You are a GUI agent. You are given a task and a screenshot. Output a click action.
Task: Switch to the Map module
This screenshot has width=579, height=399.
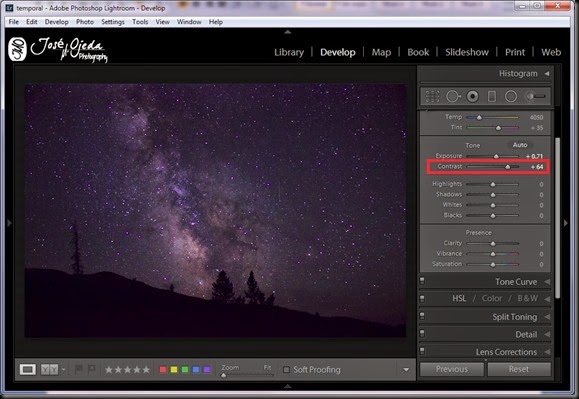(x=381, y=52)
